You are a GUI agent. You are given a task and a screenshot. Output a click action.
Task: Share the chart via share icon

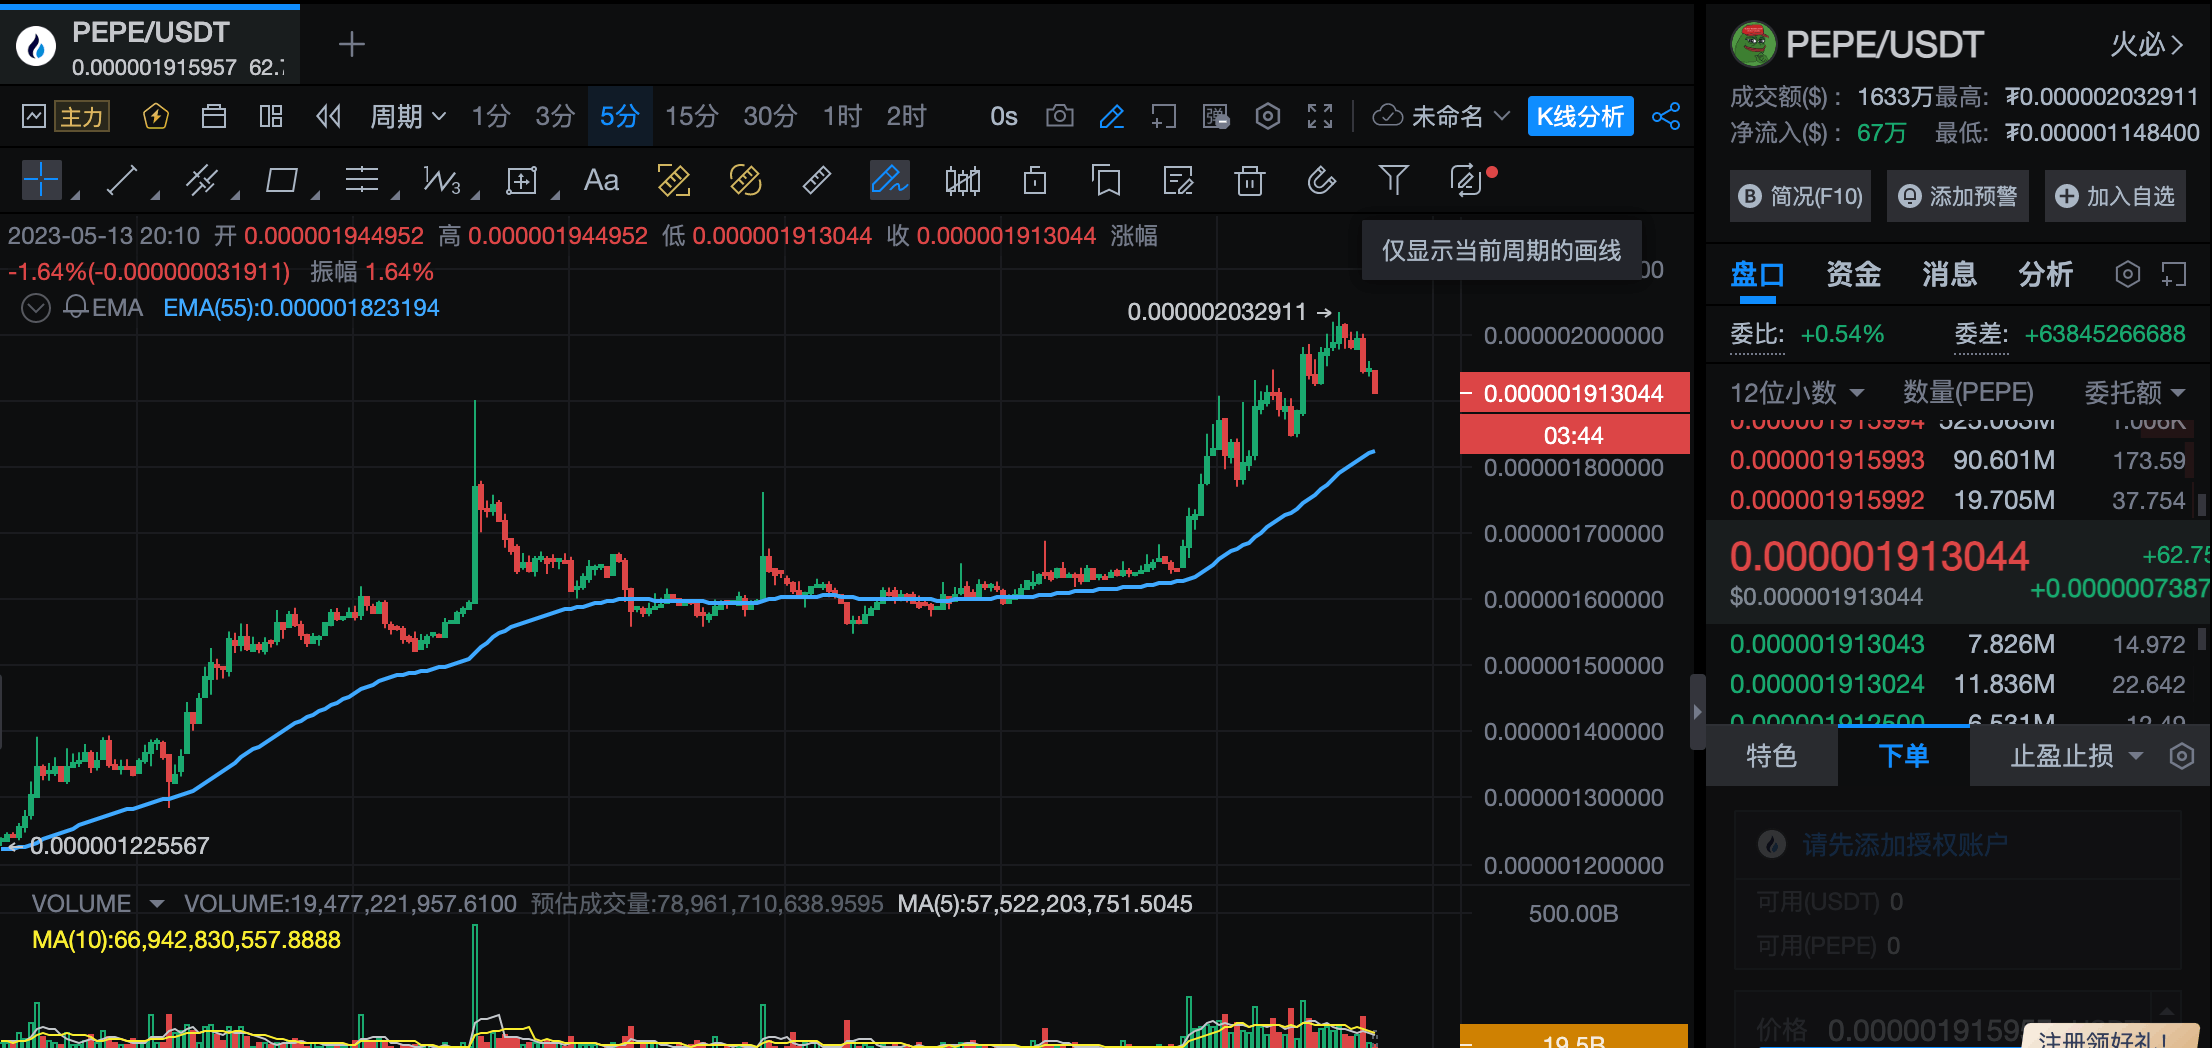click(1666, 117)
